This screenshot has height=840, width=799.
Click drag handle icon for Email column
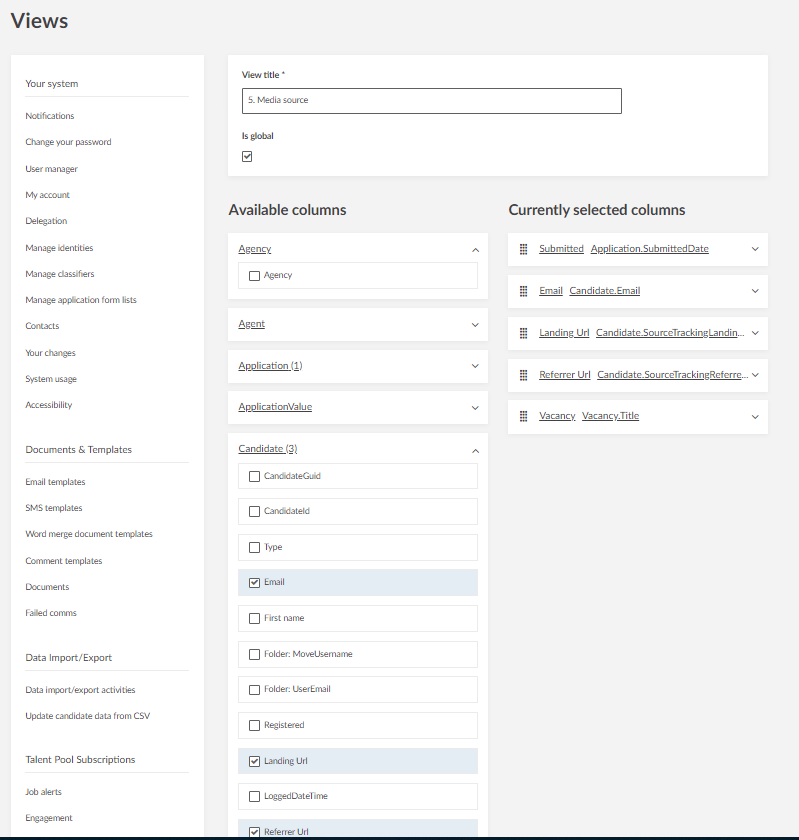[523, 291]
